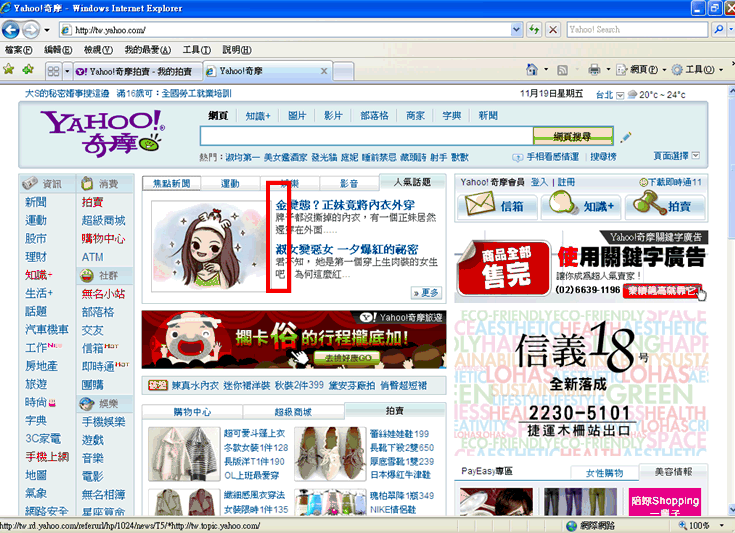Click the 註冊 register link

[x=566, y=182]
